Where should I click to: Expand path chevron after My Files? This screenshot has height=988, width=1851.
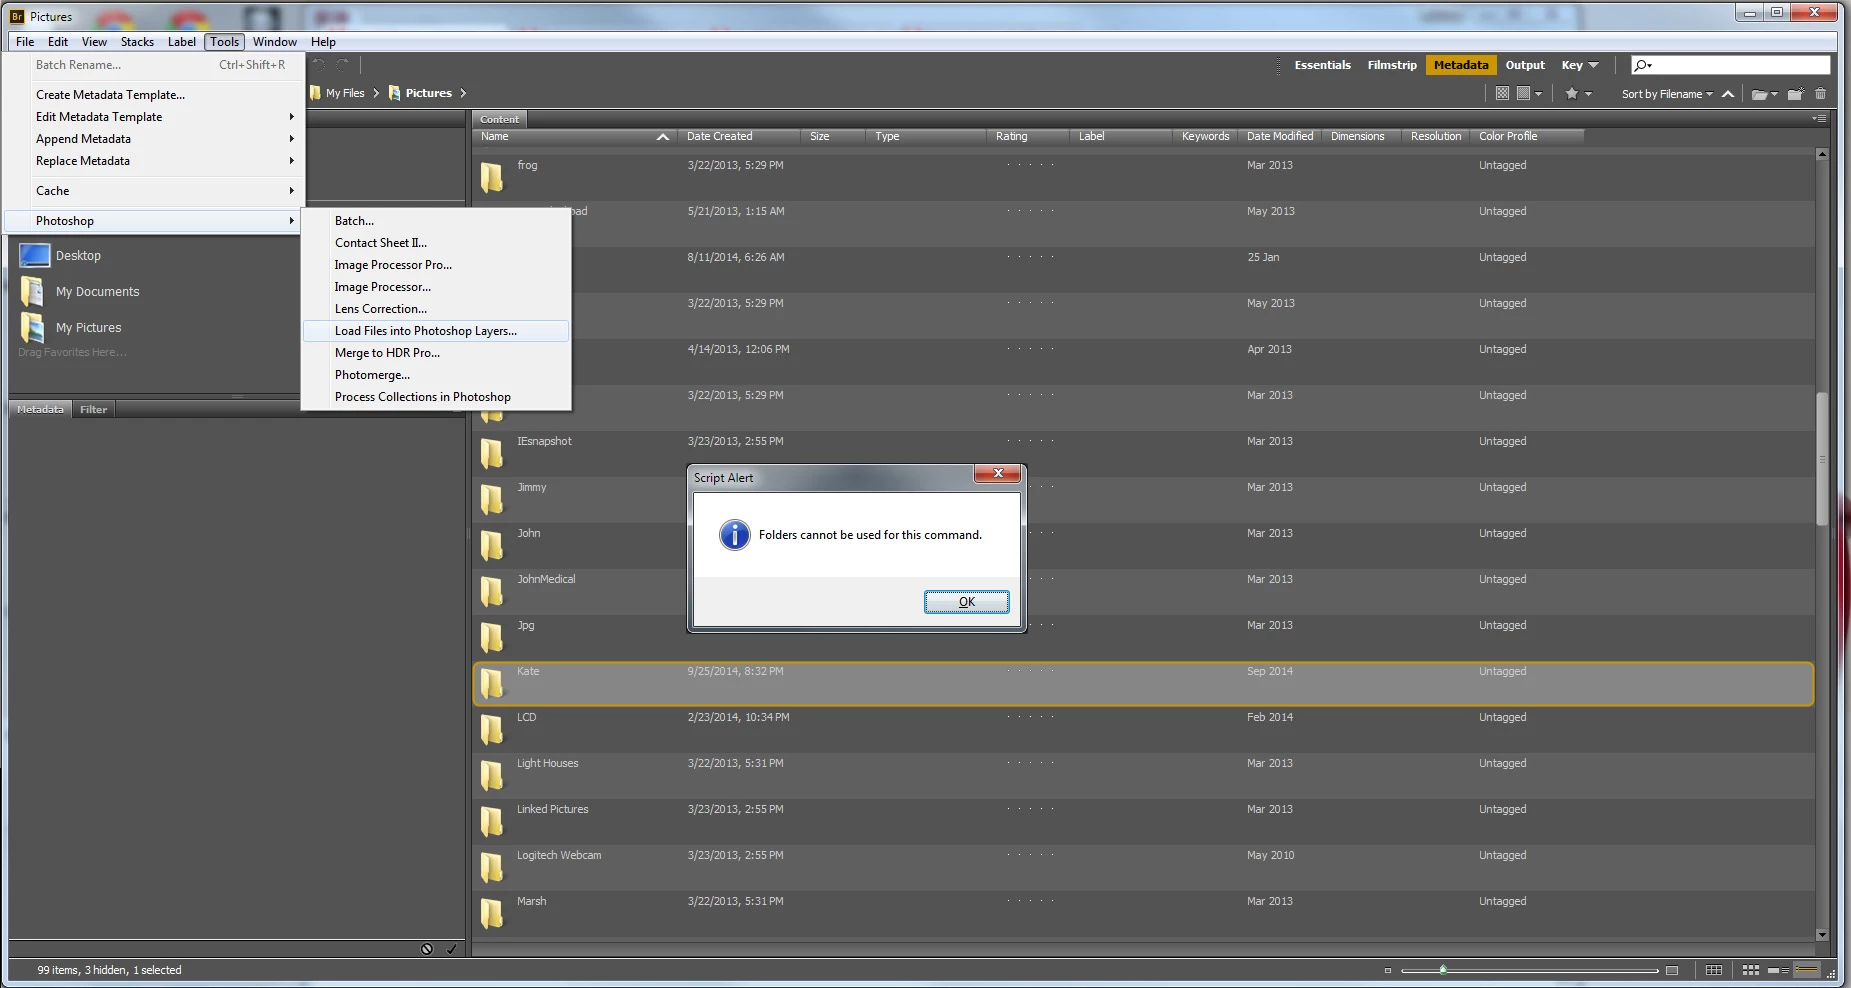pyautogui.click(x=376, y=93)
